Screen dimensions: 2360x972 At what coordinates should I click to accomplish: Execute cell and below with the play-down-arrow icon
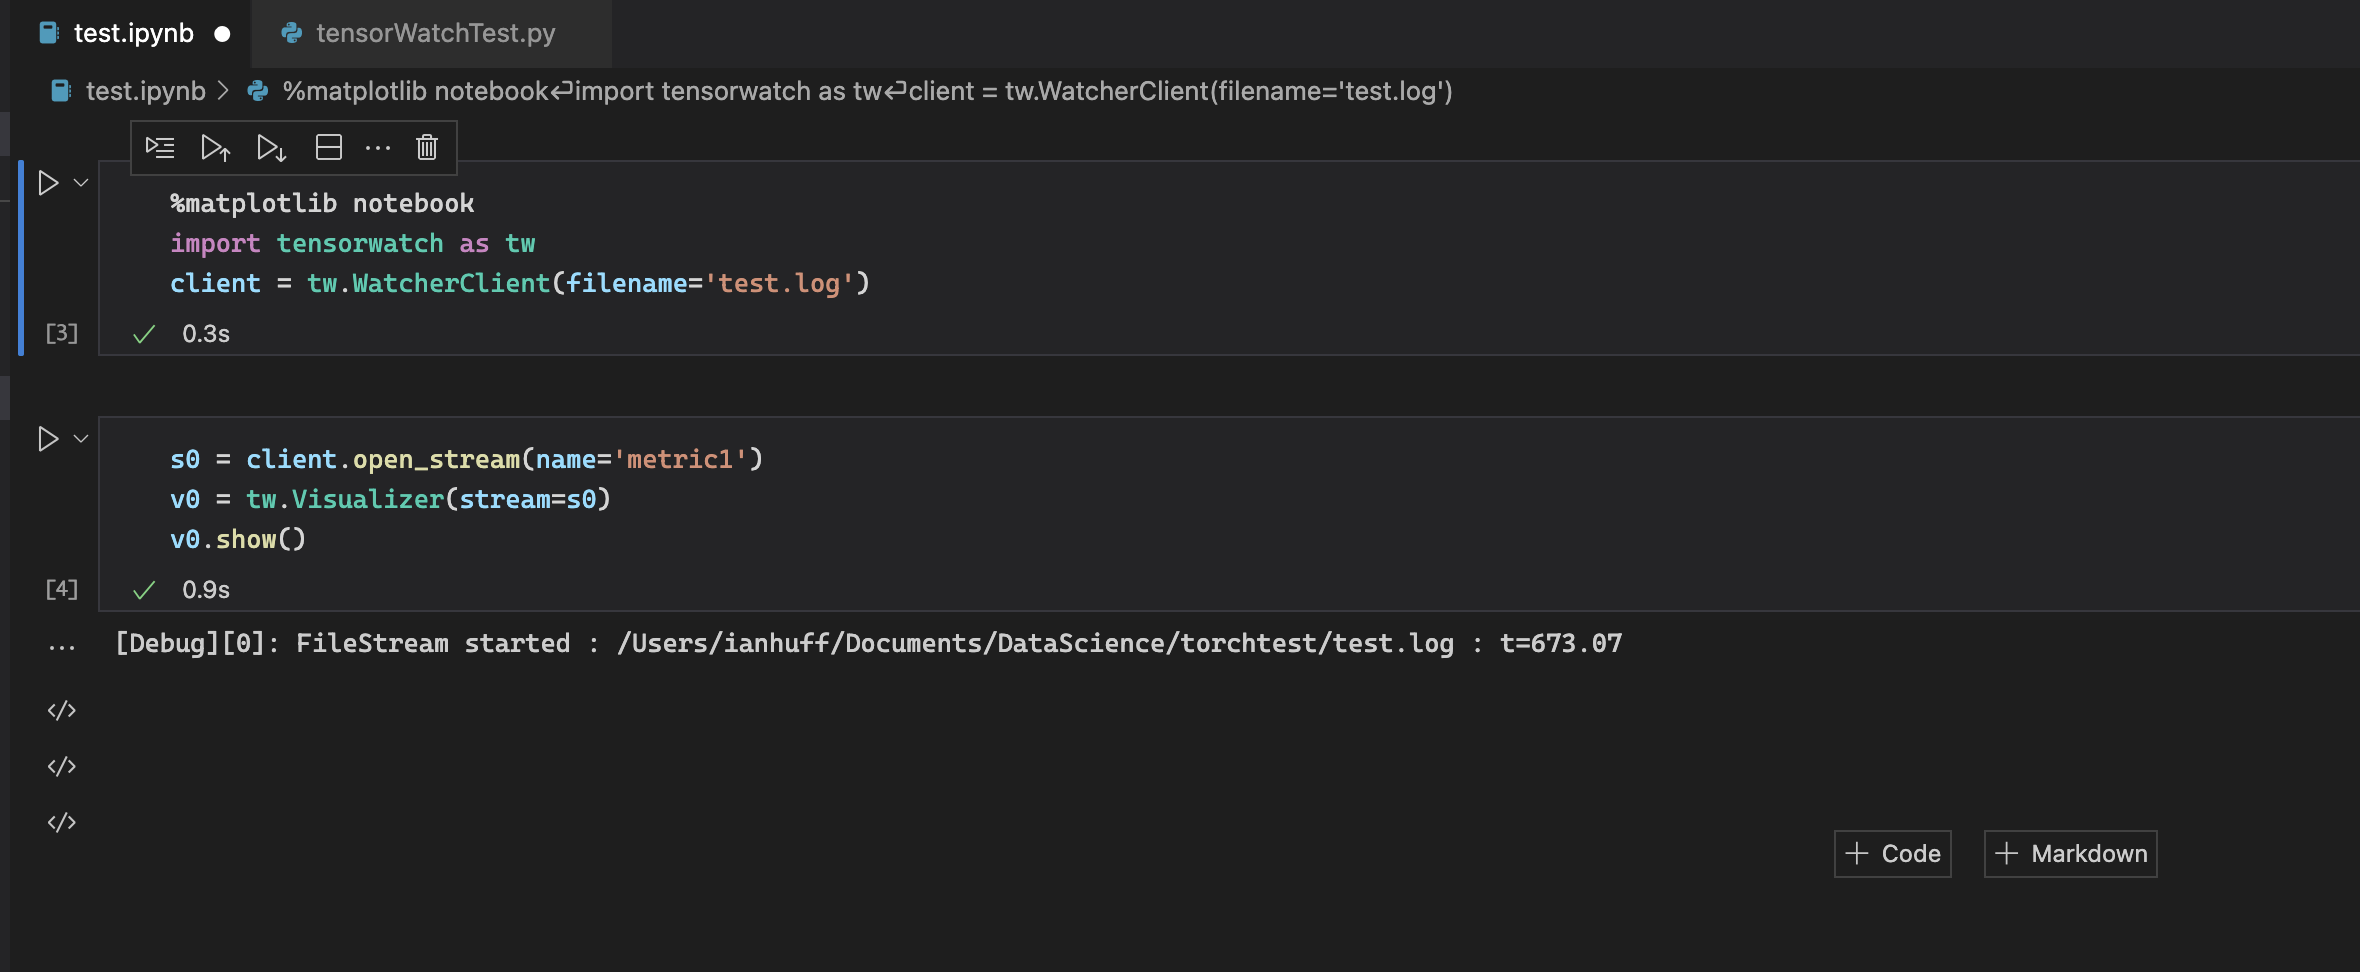coord(272,147)
